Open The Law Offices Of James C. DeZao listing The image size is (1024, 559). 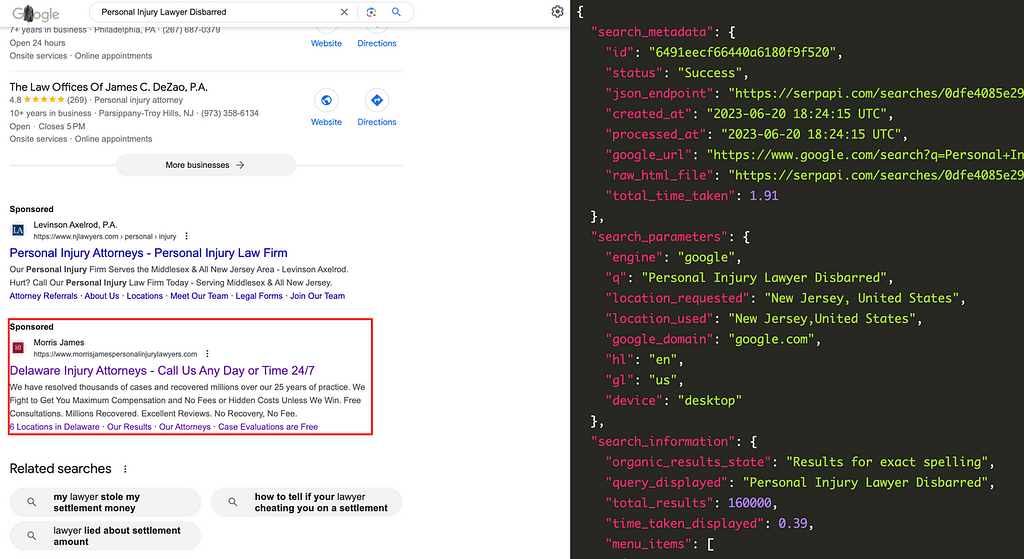click(108, 87)
